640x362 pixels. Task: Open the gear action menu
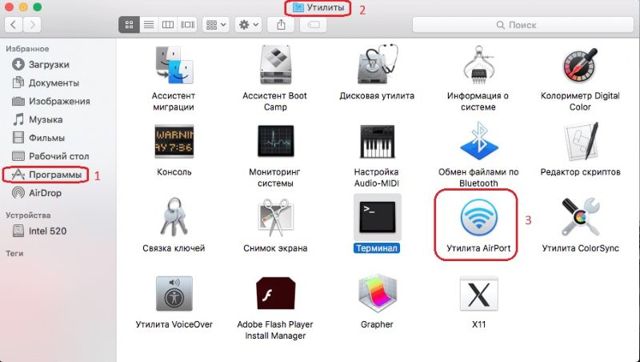(248, 25)
